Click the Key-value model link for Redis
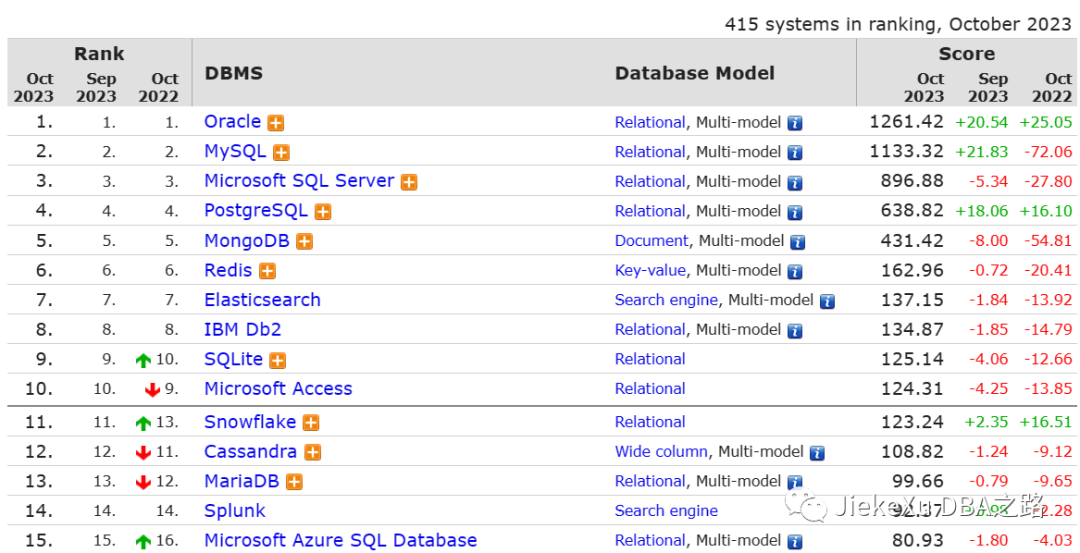 click(x=650, y=271)
